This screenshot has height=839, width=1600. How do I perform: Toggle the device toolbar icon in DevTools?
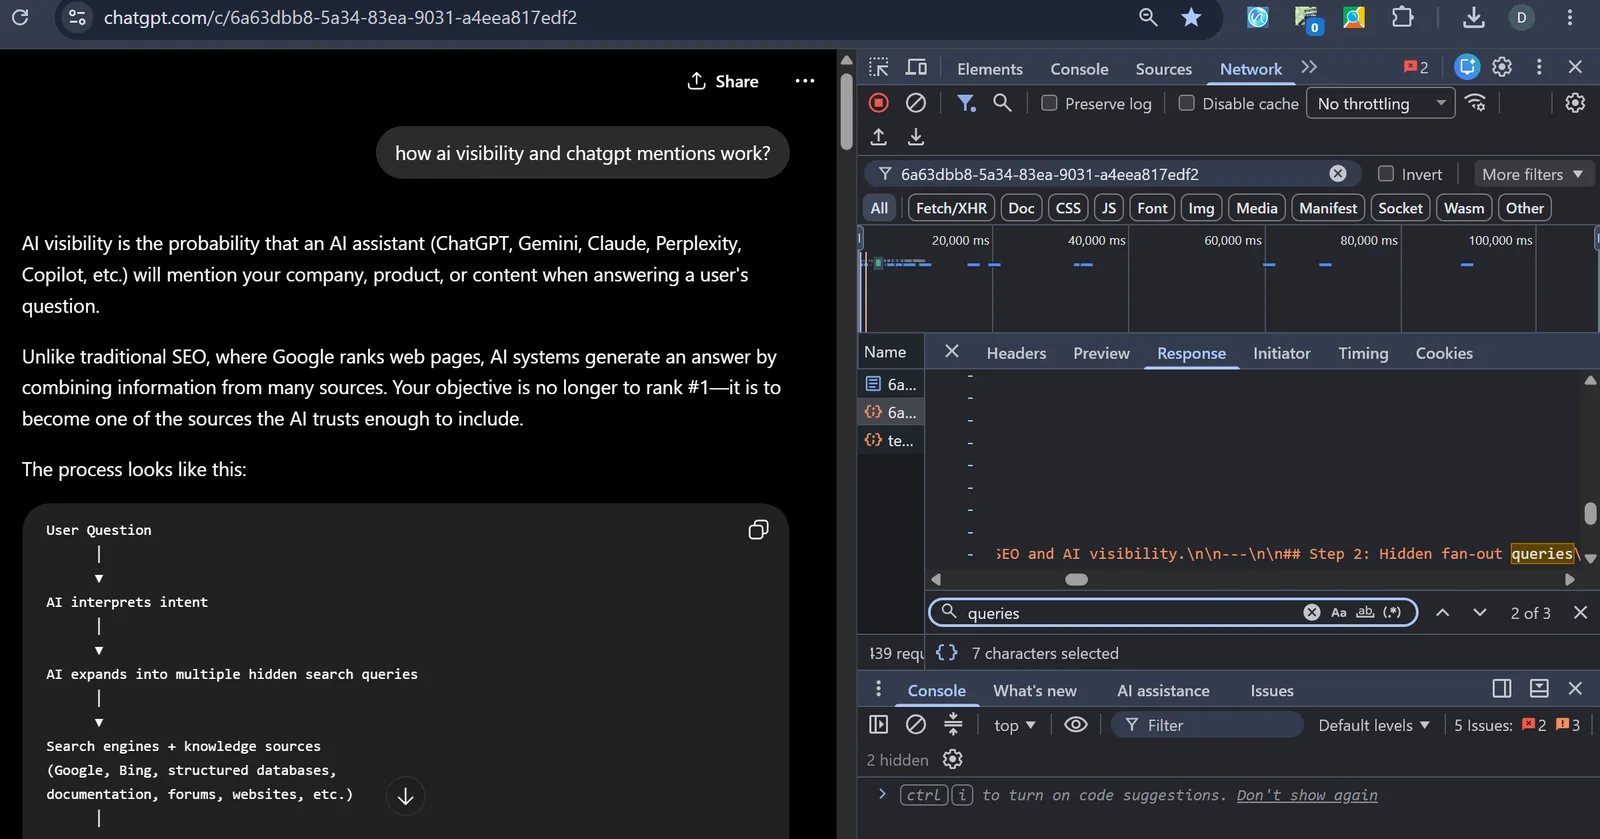click(916, 67)
